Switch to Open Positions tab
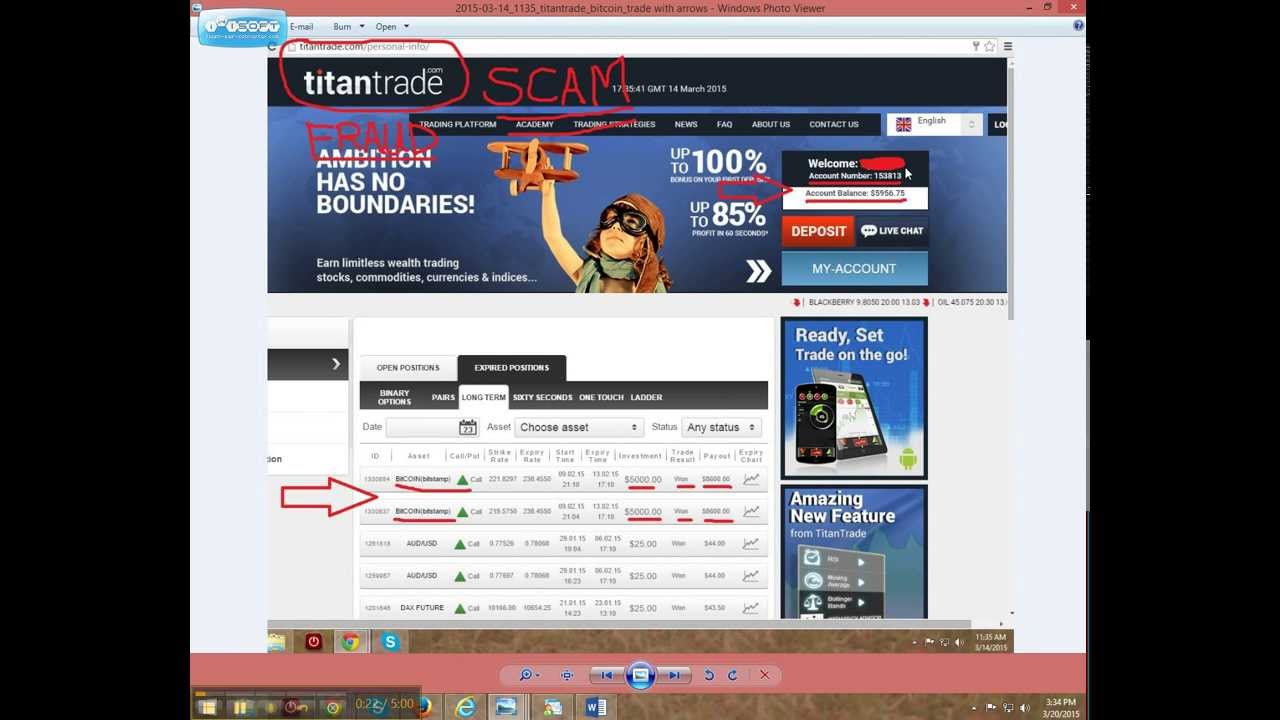The width and height of the screenshot is (1280, 720). 408,367
